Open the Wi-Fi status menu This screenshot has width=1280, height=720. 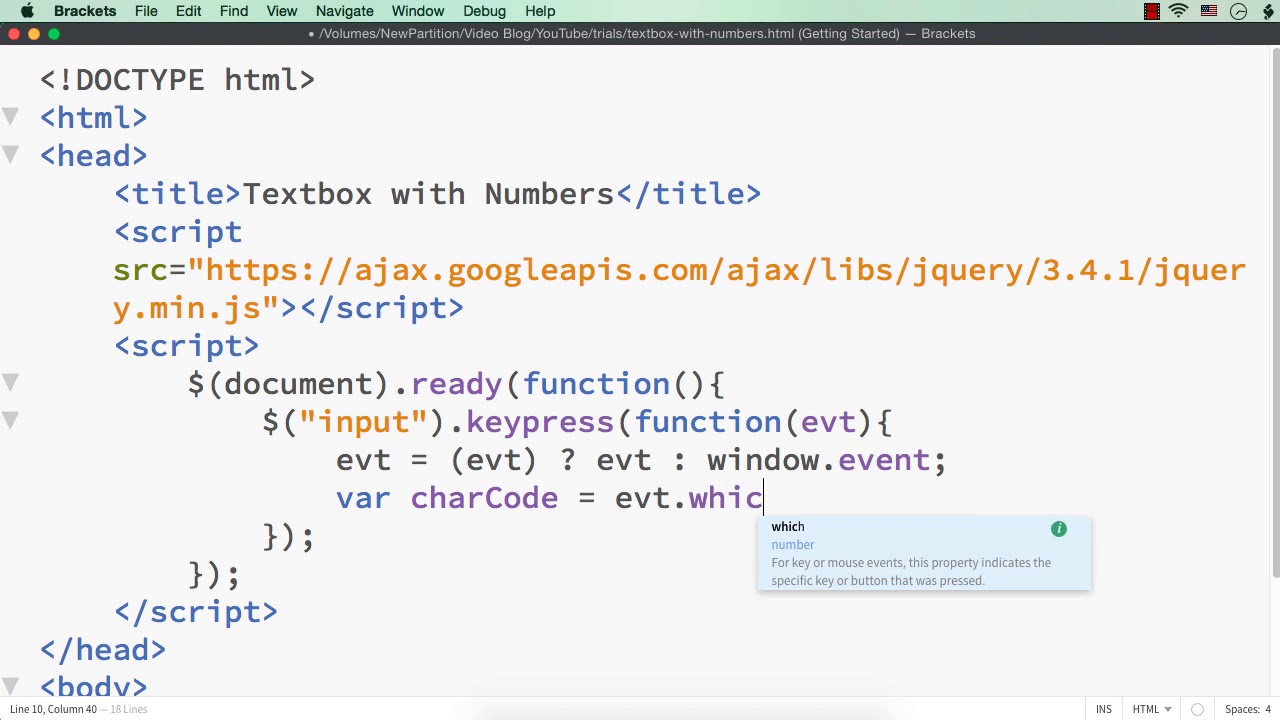click(1179, 11)
